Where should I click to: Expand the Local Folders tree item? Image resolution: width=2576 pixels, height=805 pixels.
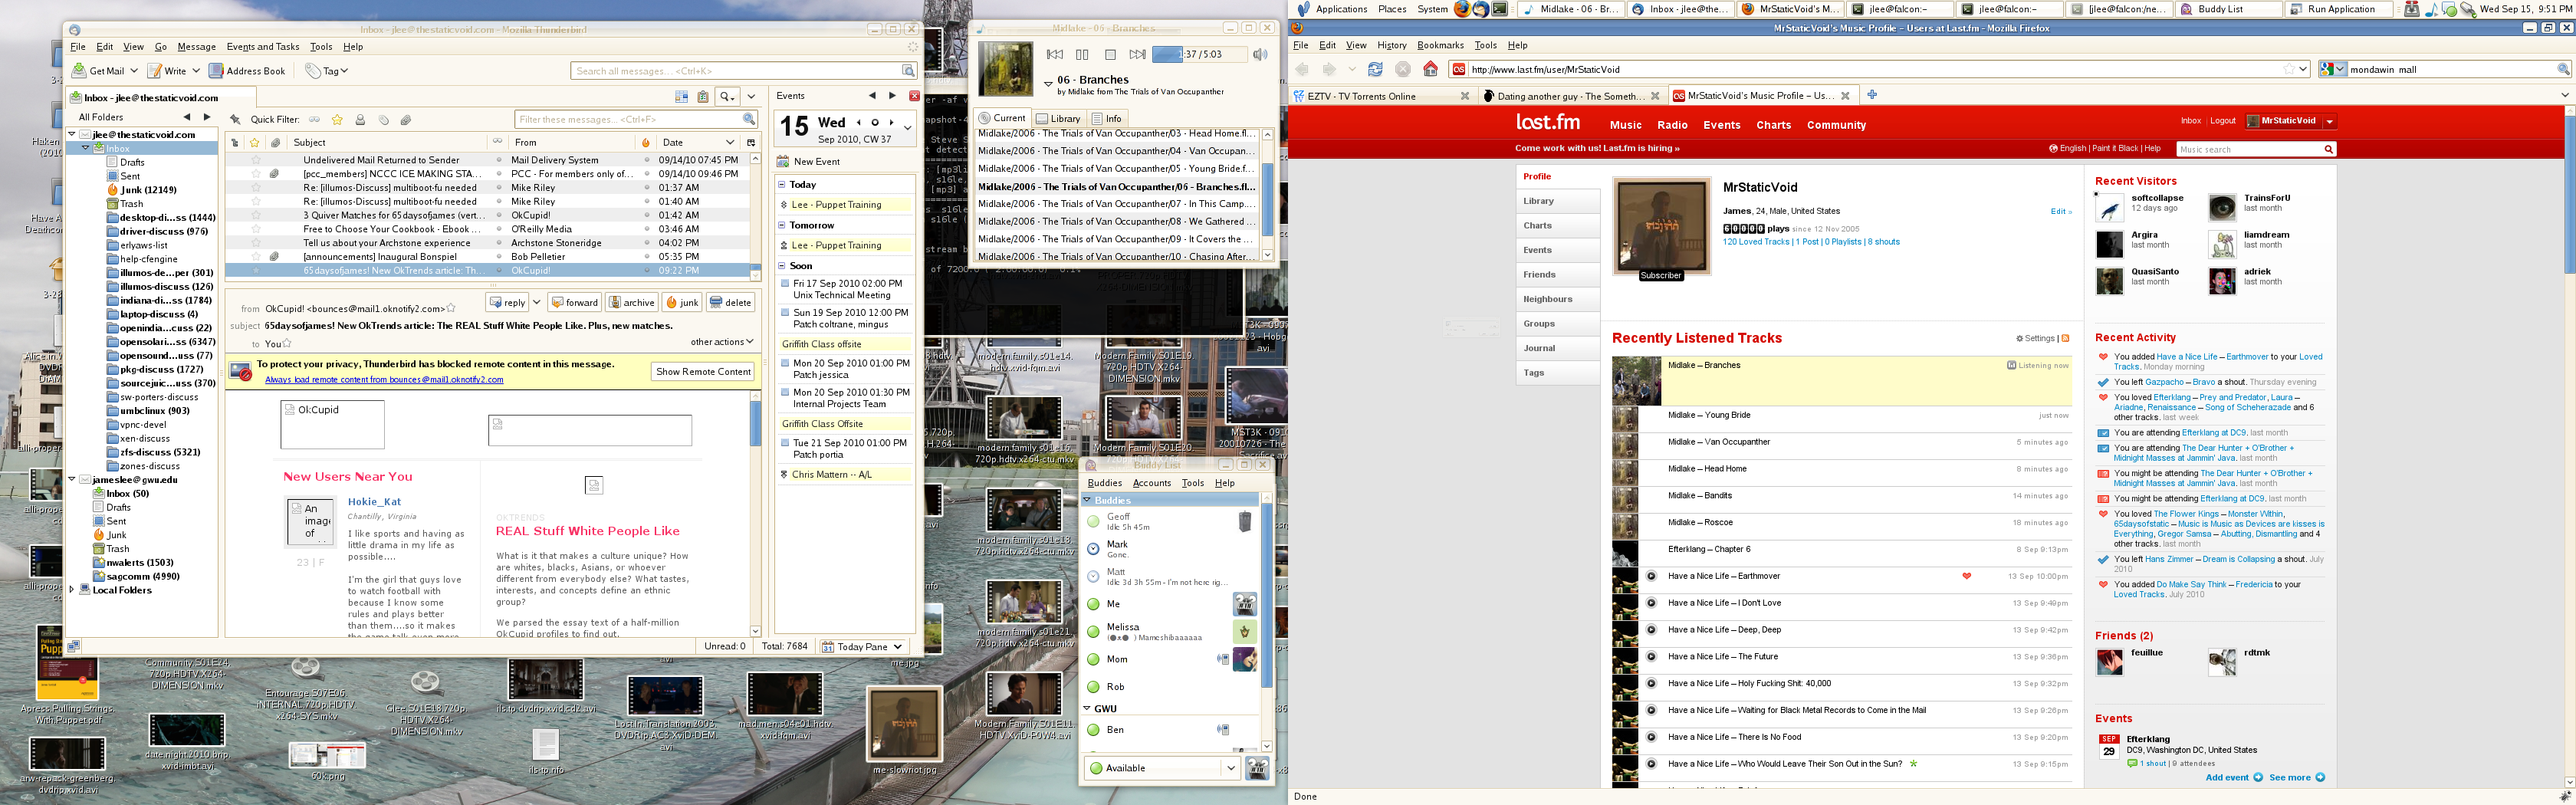[x=72, y=590]
